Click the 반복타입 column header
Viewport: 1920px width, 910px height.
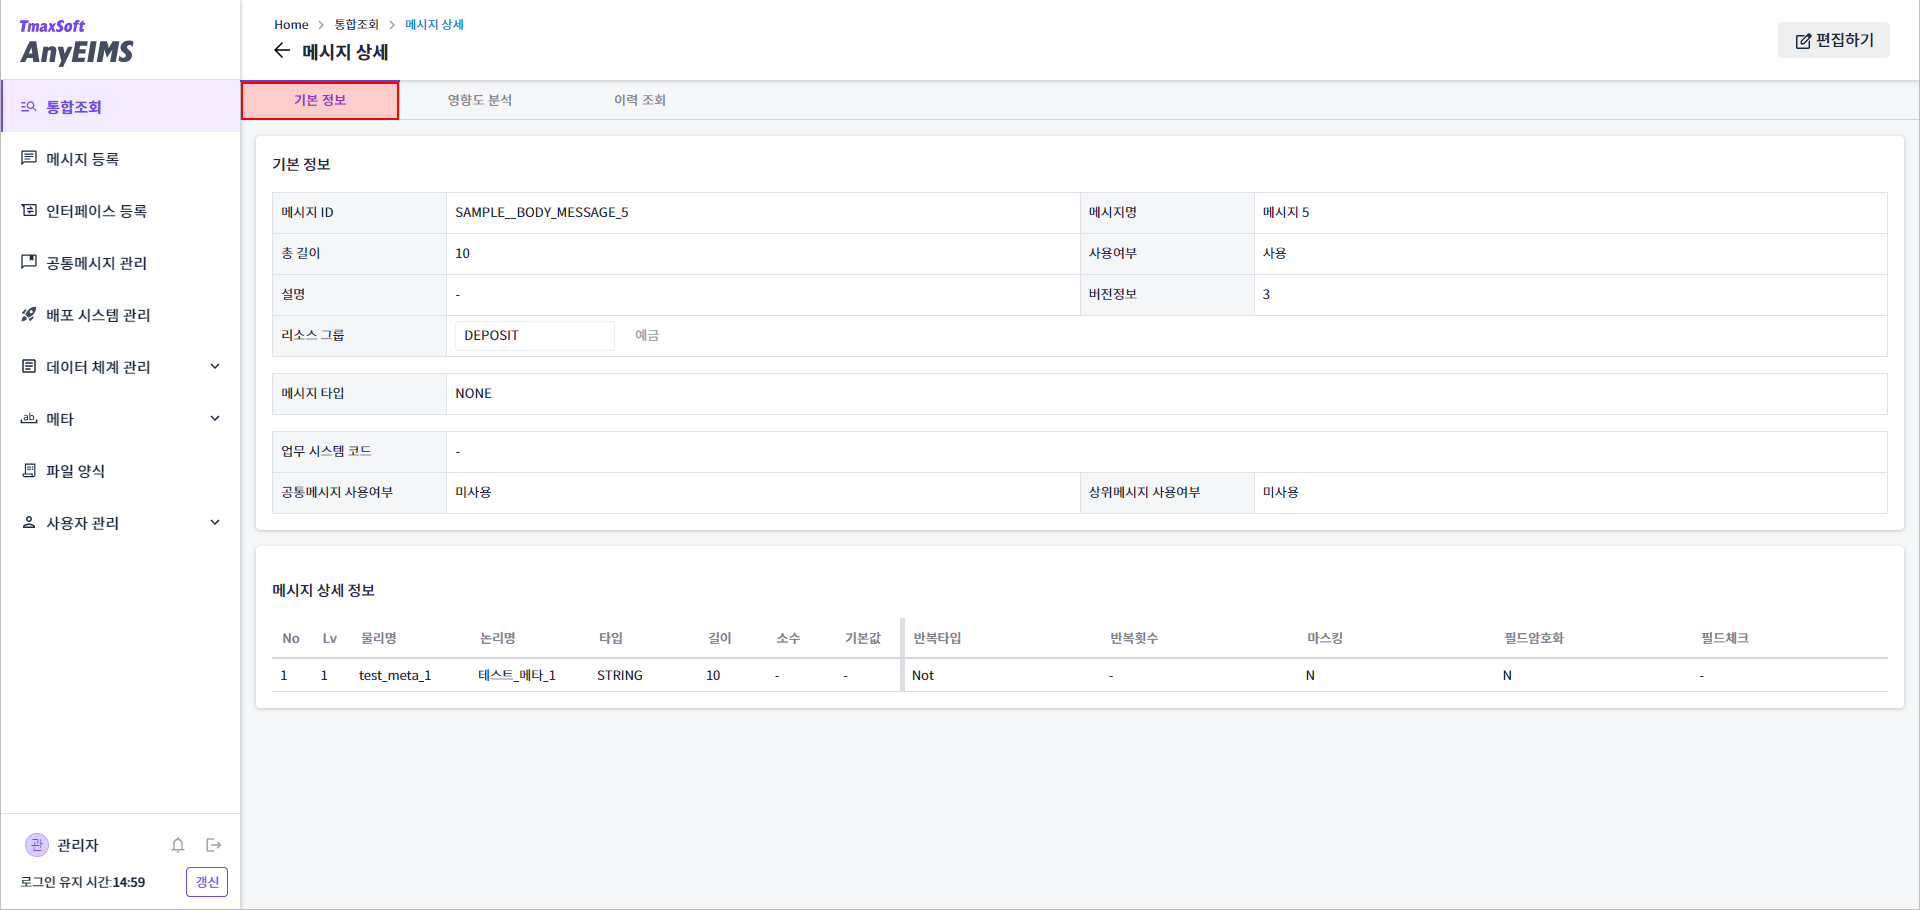click(x=937, y=638)
